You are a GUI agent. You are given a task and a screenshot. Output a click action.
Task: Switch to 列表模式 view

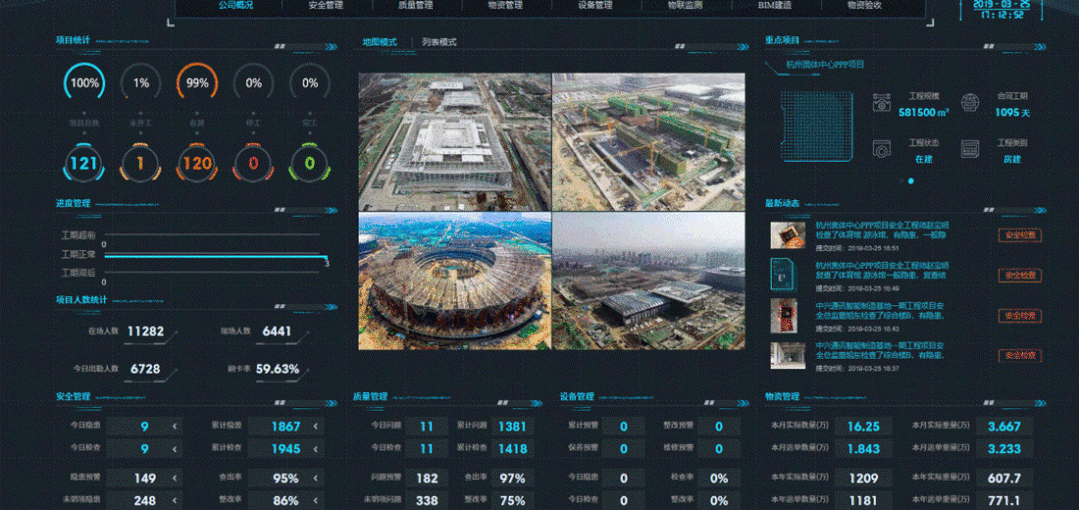(x=439, y=43)
